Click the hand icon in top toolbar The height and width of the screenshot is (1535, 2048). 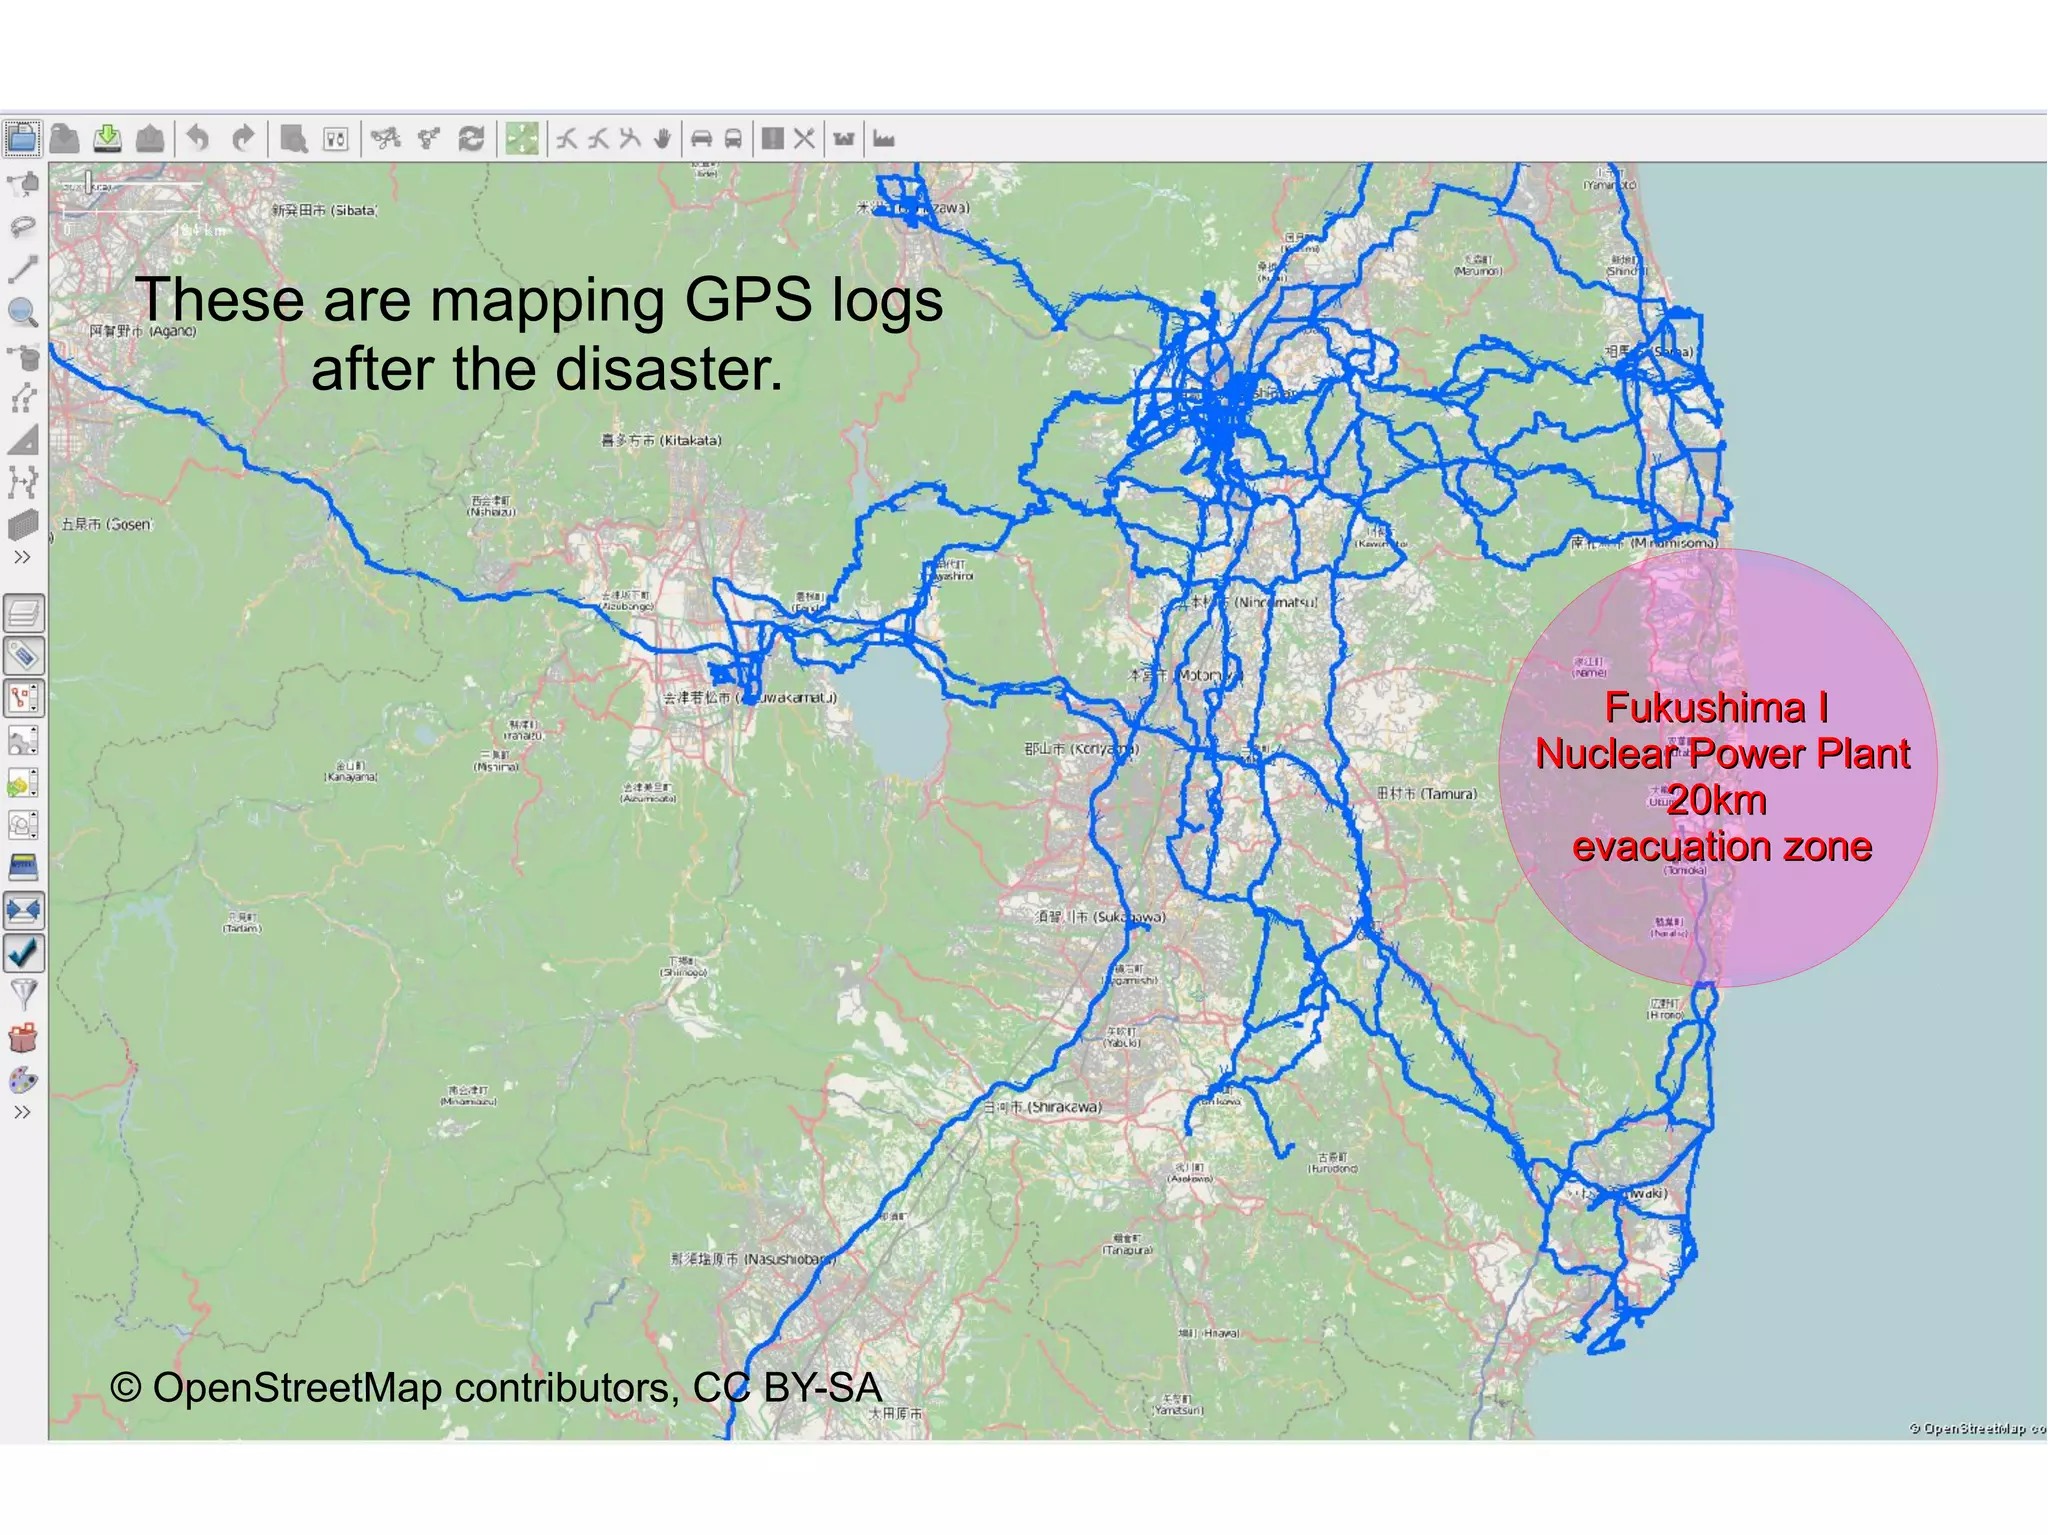[x=661, y=138]
